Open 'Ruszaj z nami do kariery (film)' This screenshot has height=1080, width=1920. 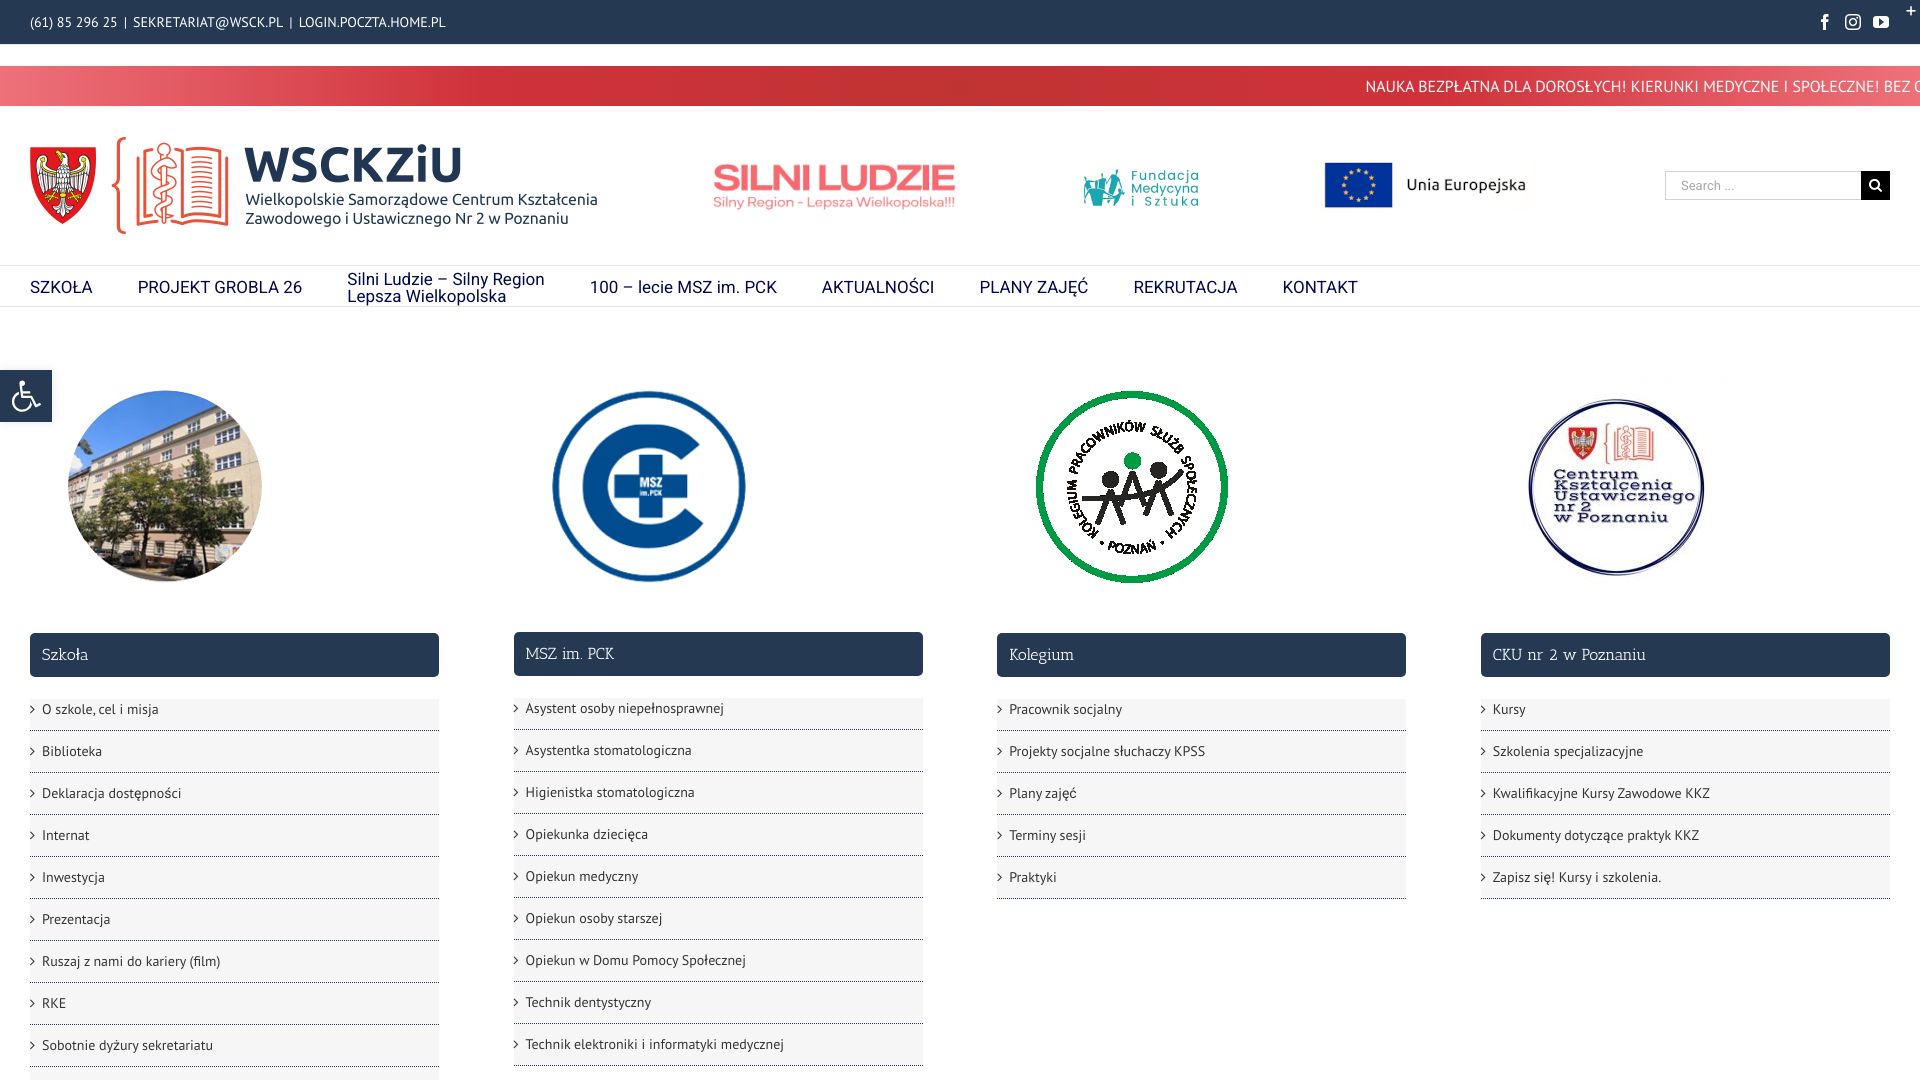pyautogui.click(x=131, y=961)
